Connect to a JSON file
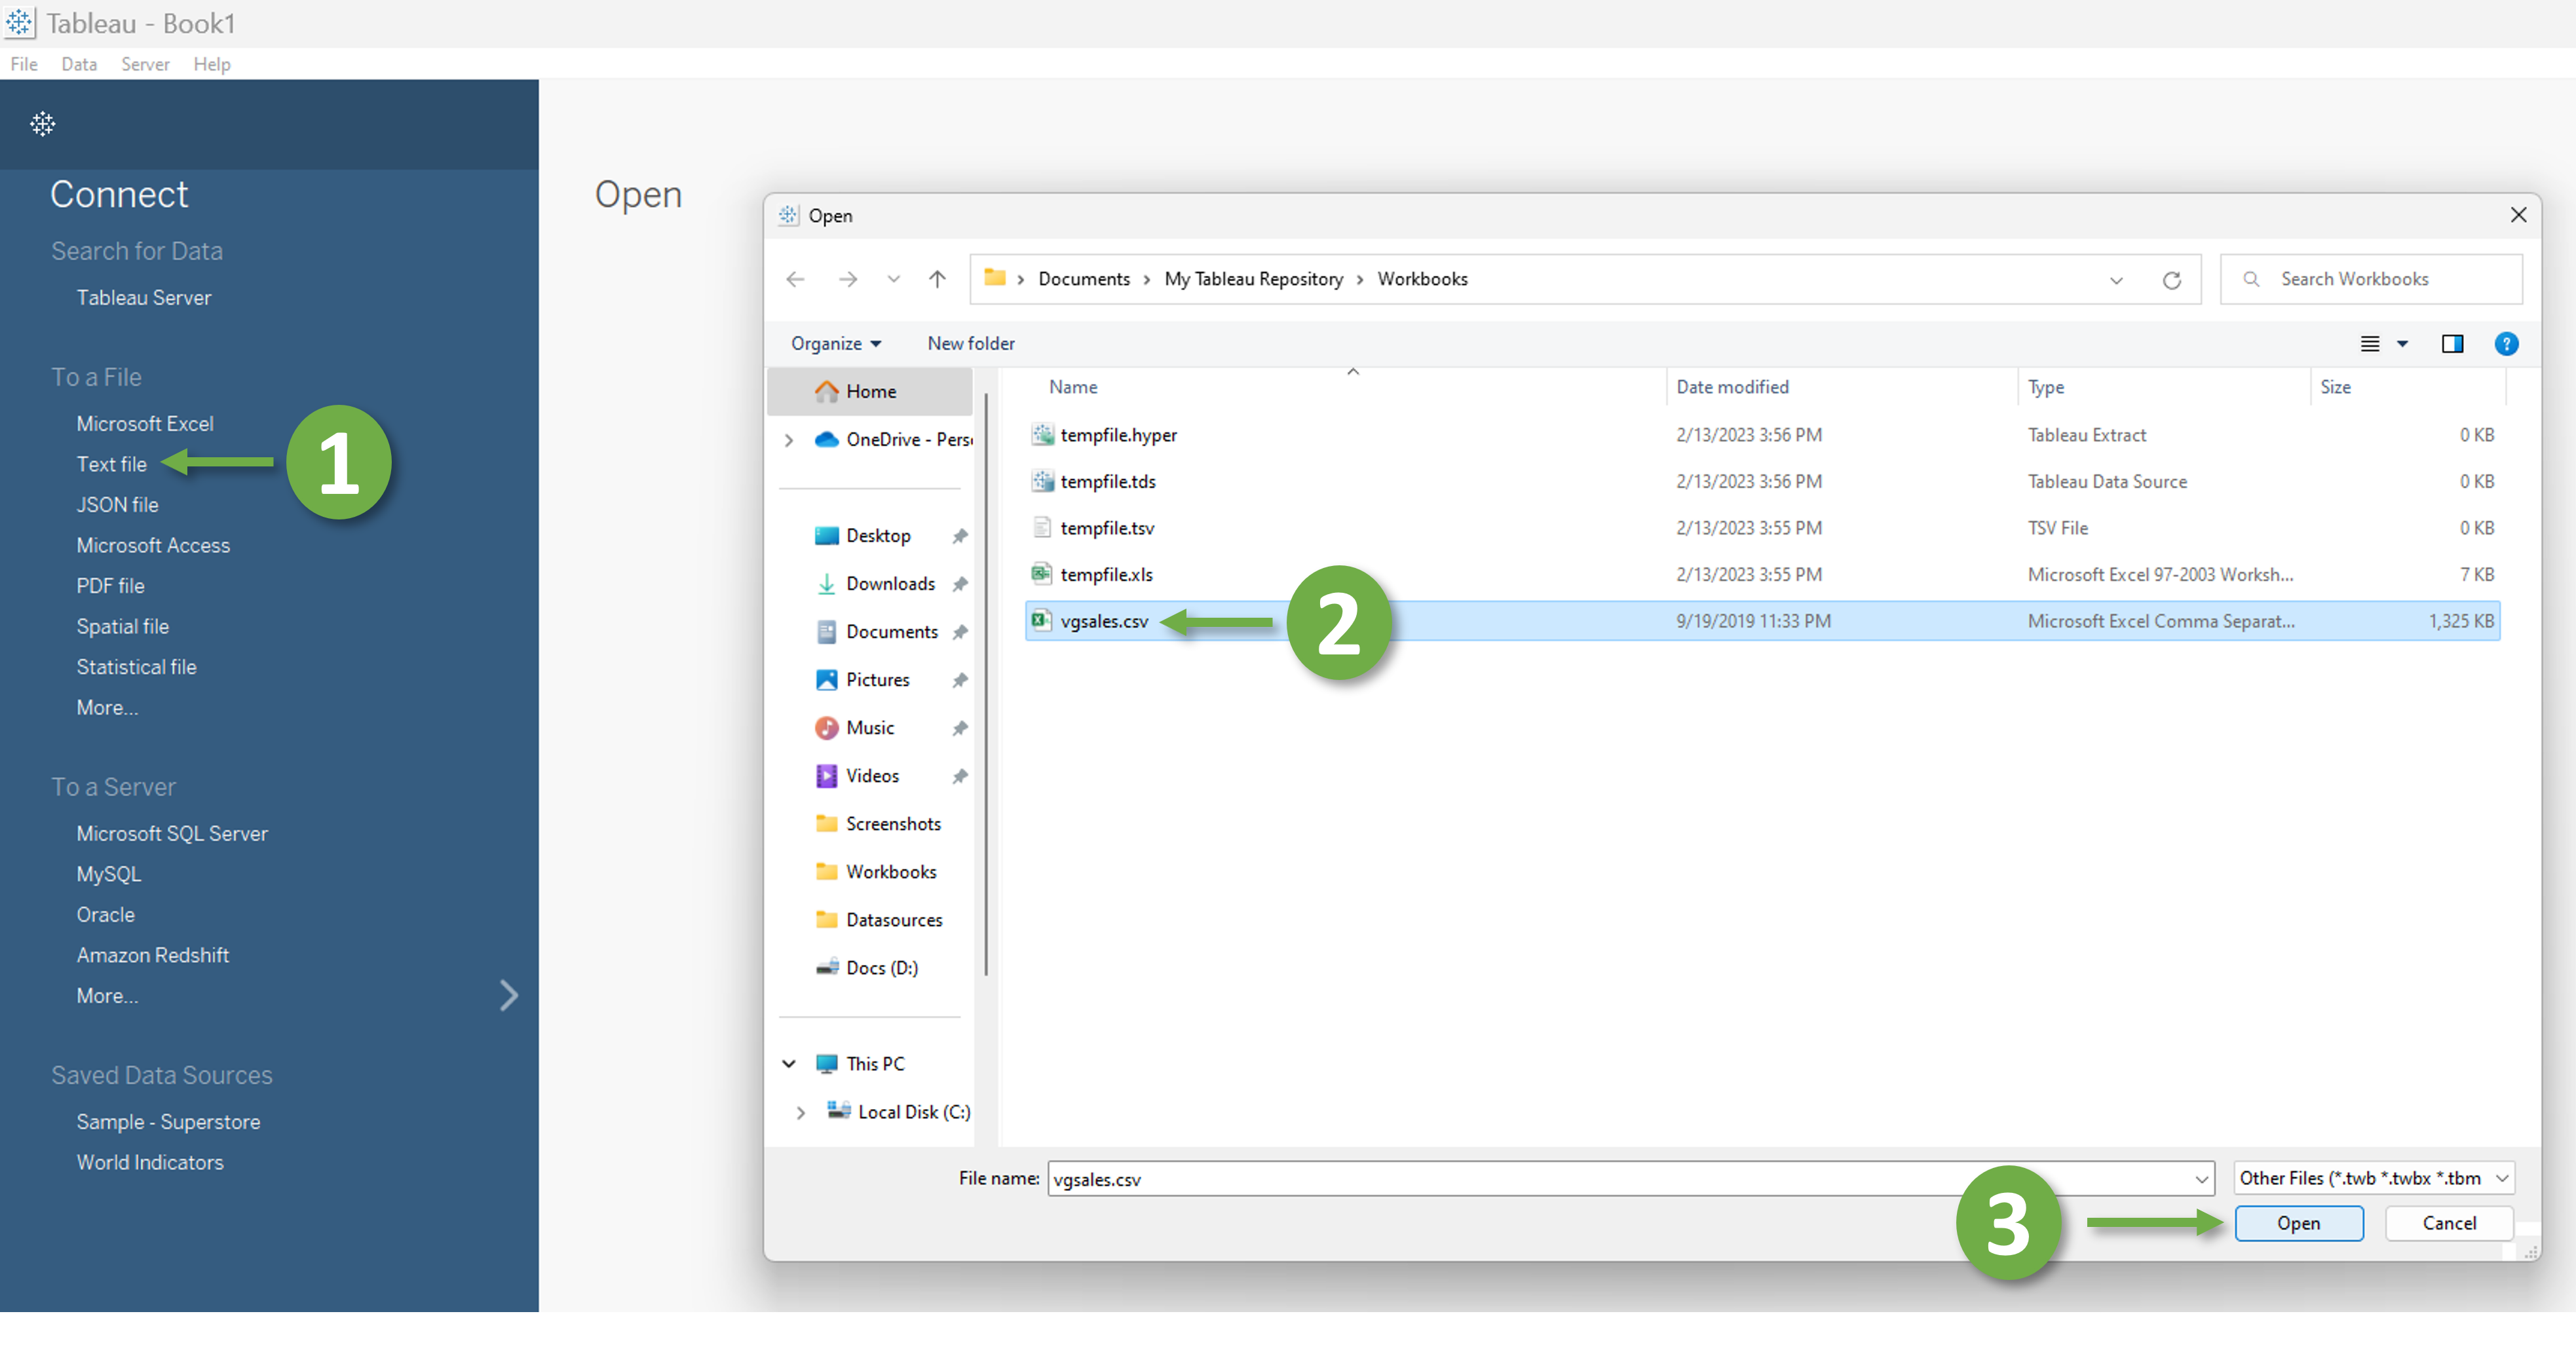 117,504
